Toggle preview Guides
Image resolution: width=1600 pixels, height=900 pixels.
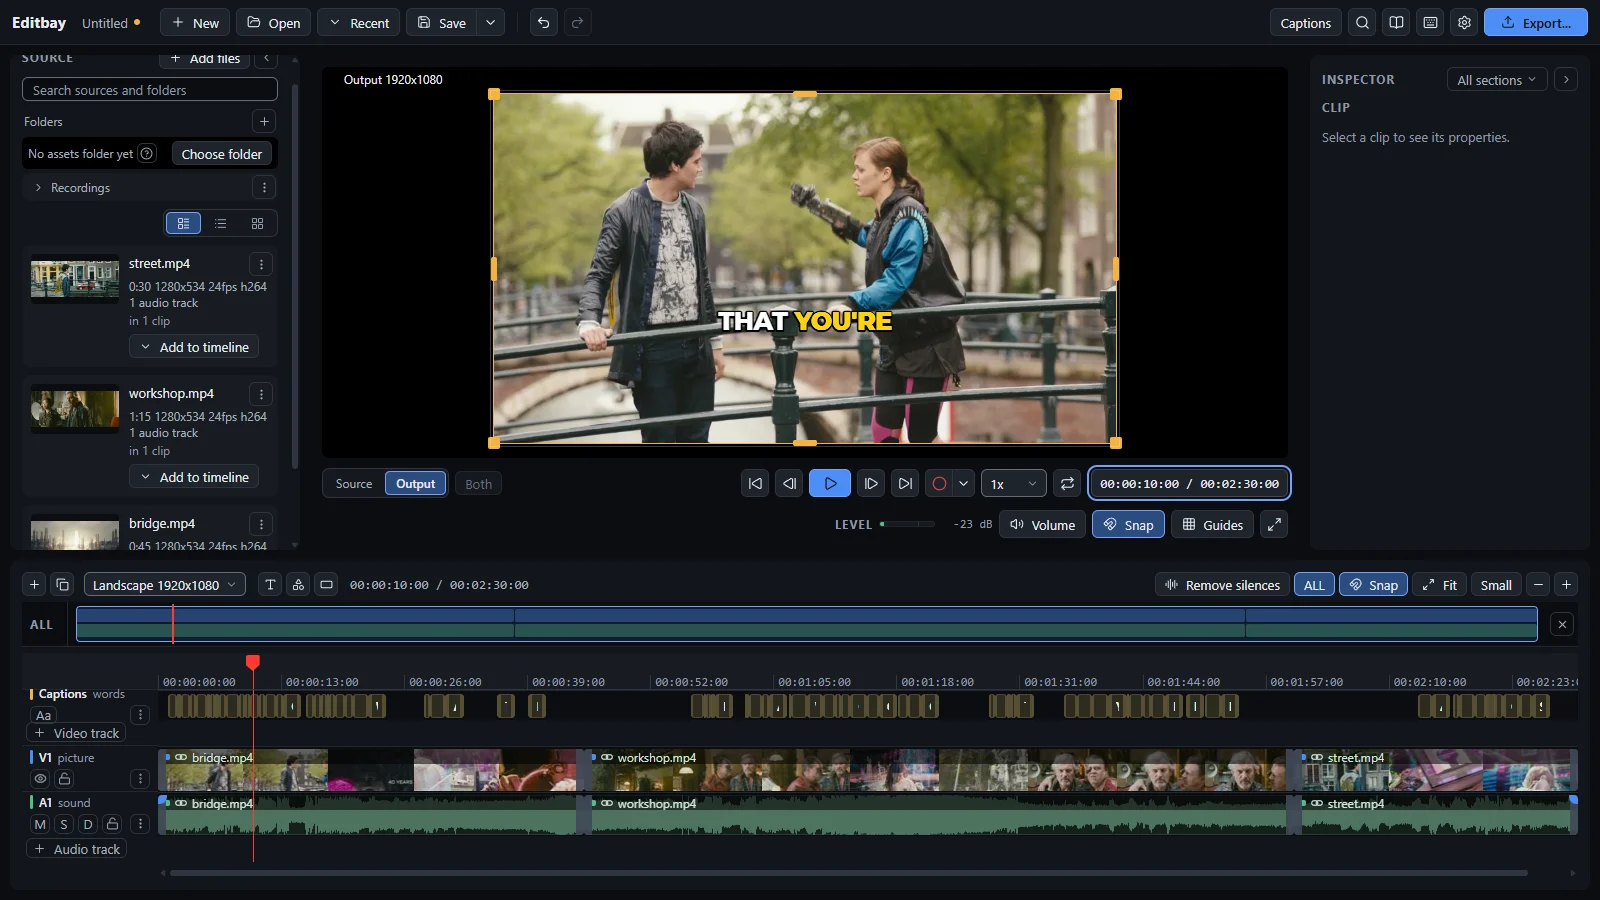(x=1212, y=525)
